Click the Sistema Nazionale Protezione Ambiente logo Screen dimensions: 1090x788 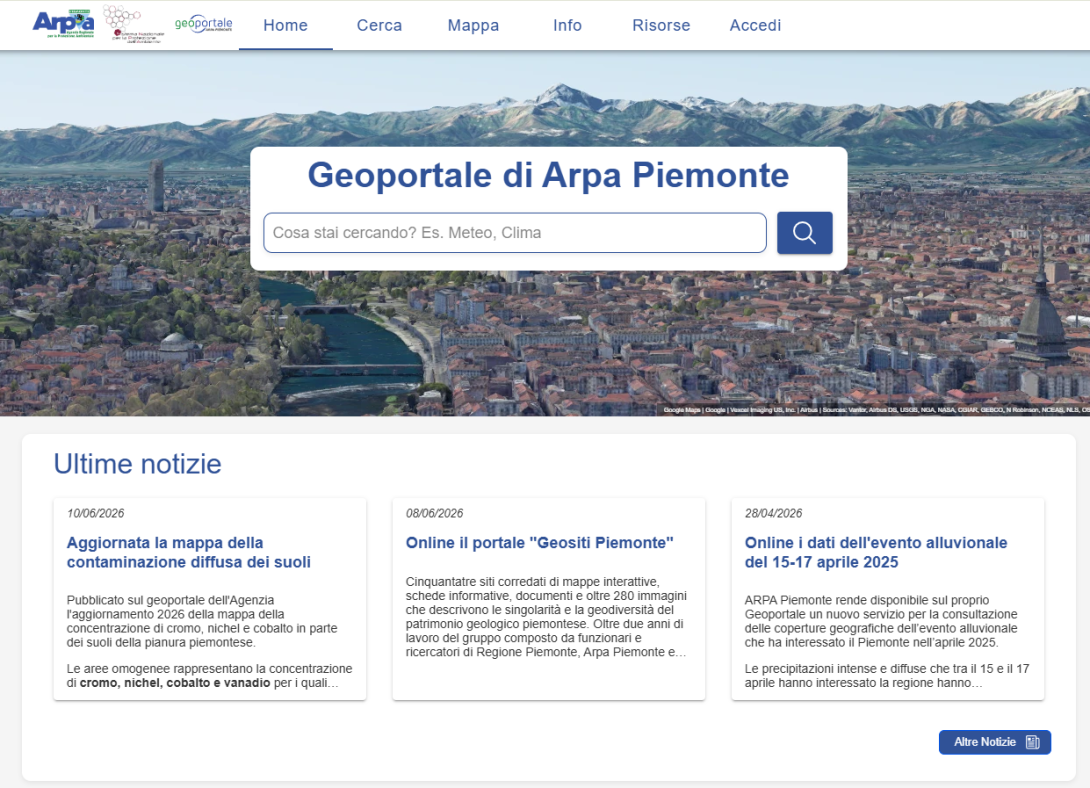coord(134,25)
